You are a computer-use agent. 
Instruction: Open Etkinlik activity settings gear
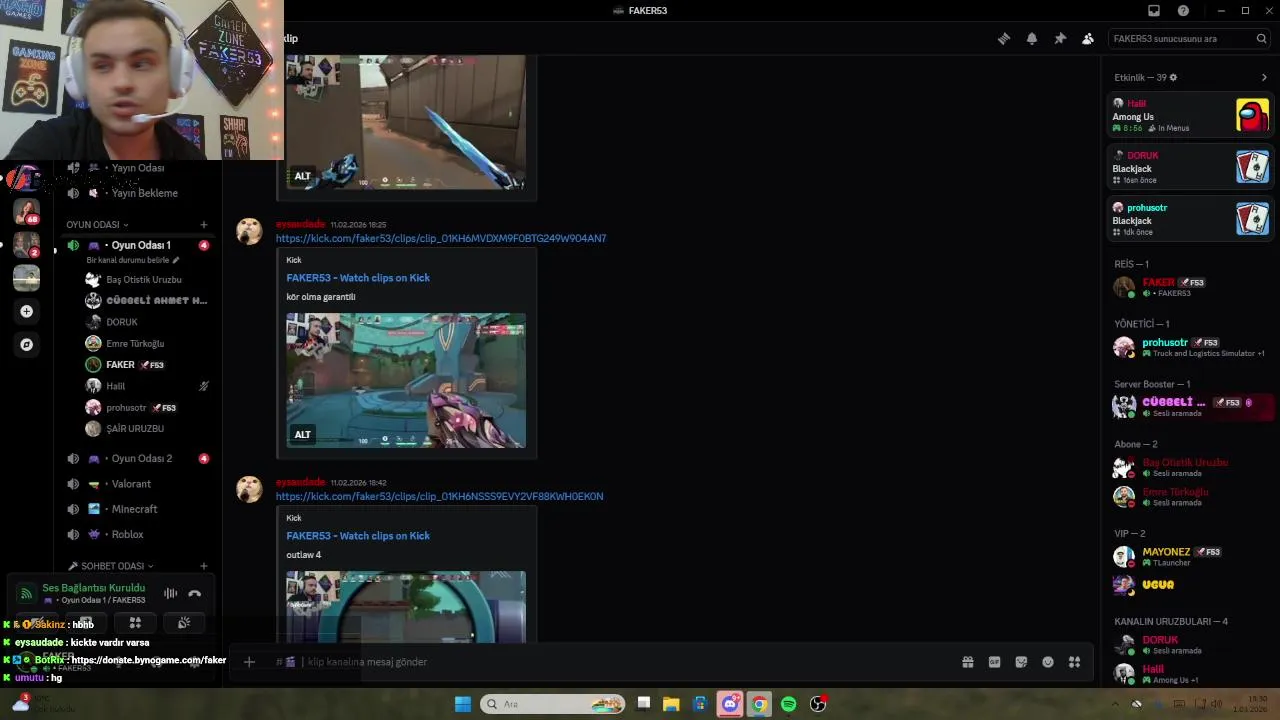click(x=1173, y=77)
